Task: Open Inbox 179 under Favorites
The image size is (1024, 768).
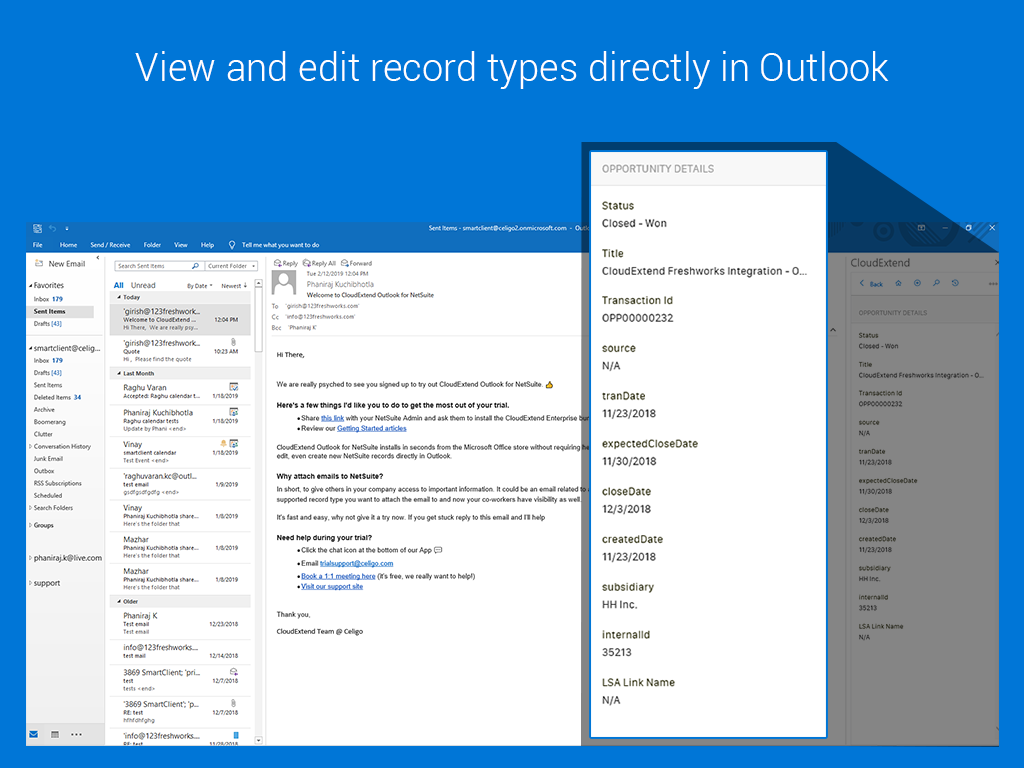Action: [48, 299]
